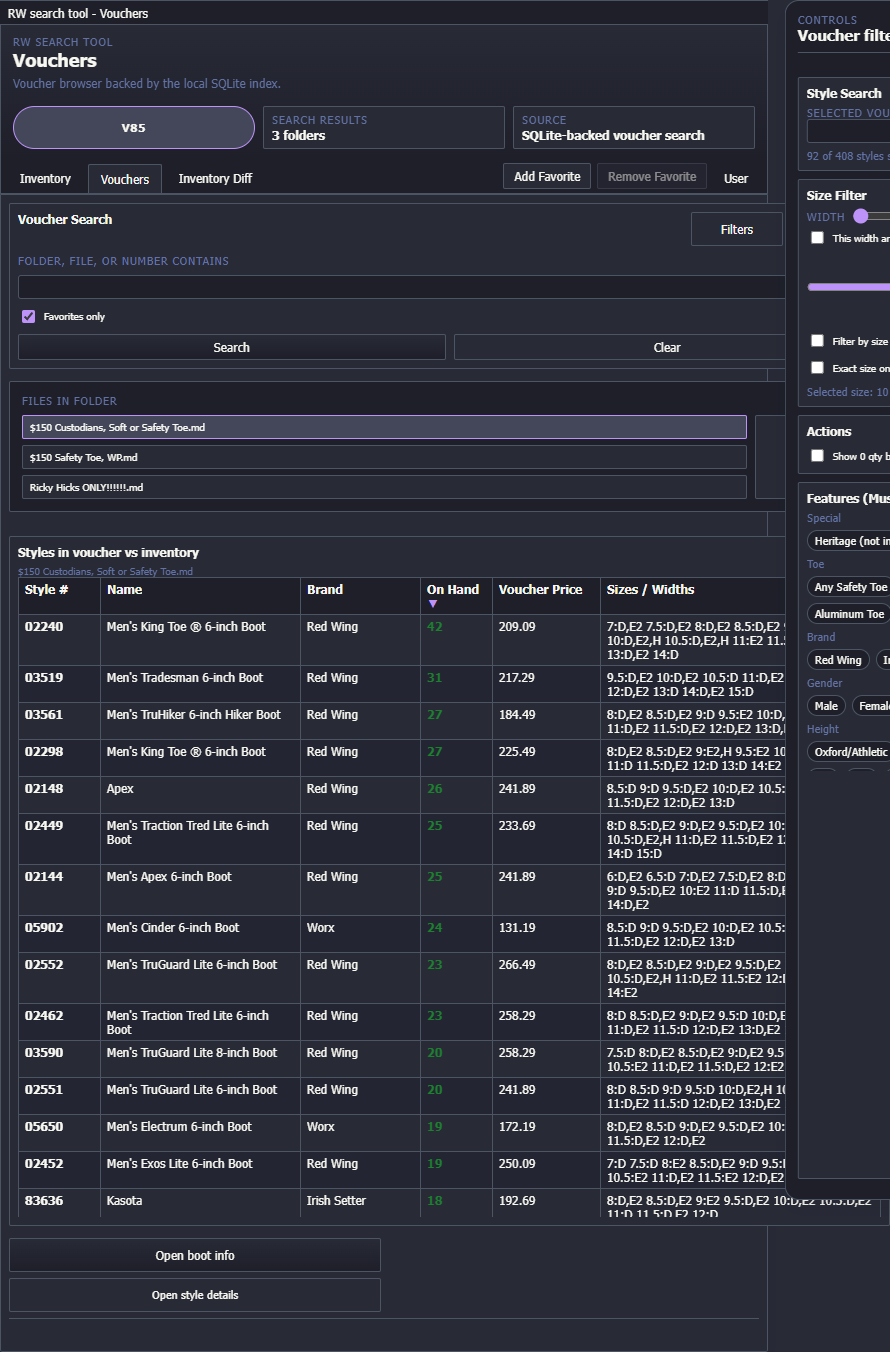Sort table by Voucher Price column header
Image resolution: width=890 pixels, height=1352 pixels.
click(540, 590)
